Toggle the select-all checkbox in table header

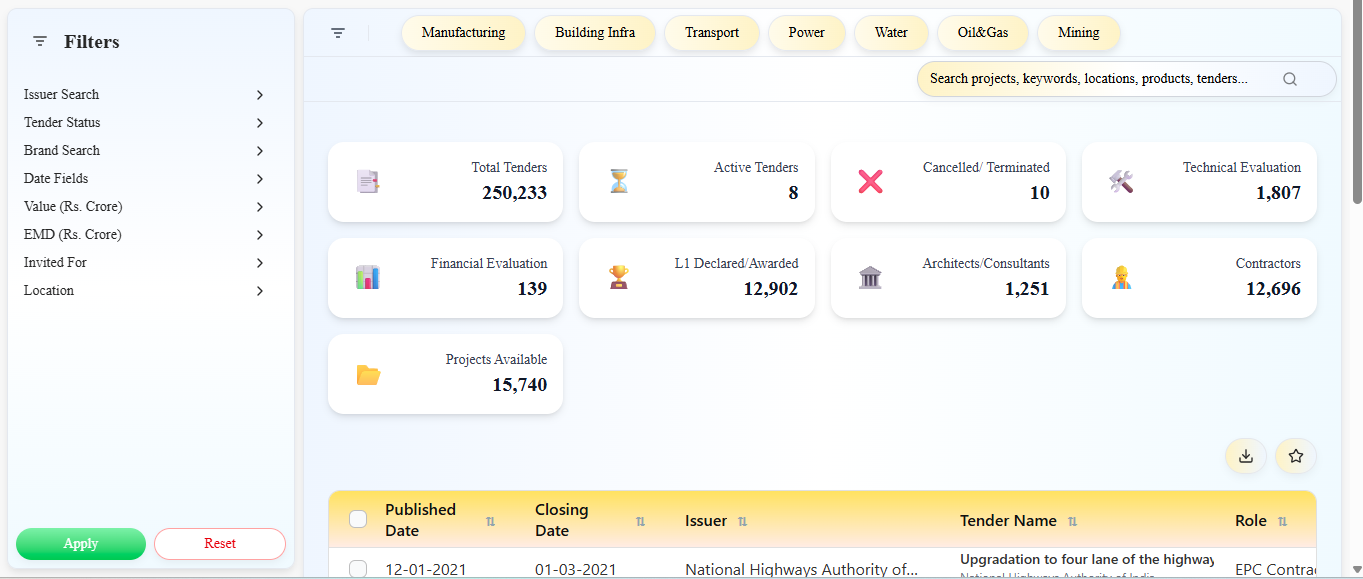pos(358,519)
